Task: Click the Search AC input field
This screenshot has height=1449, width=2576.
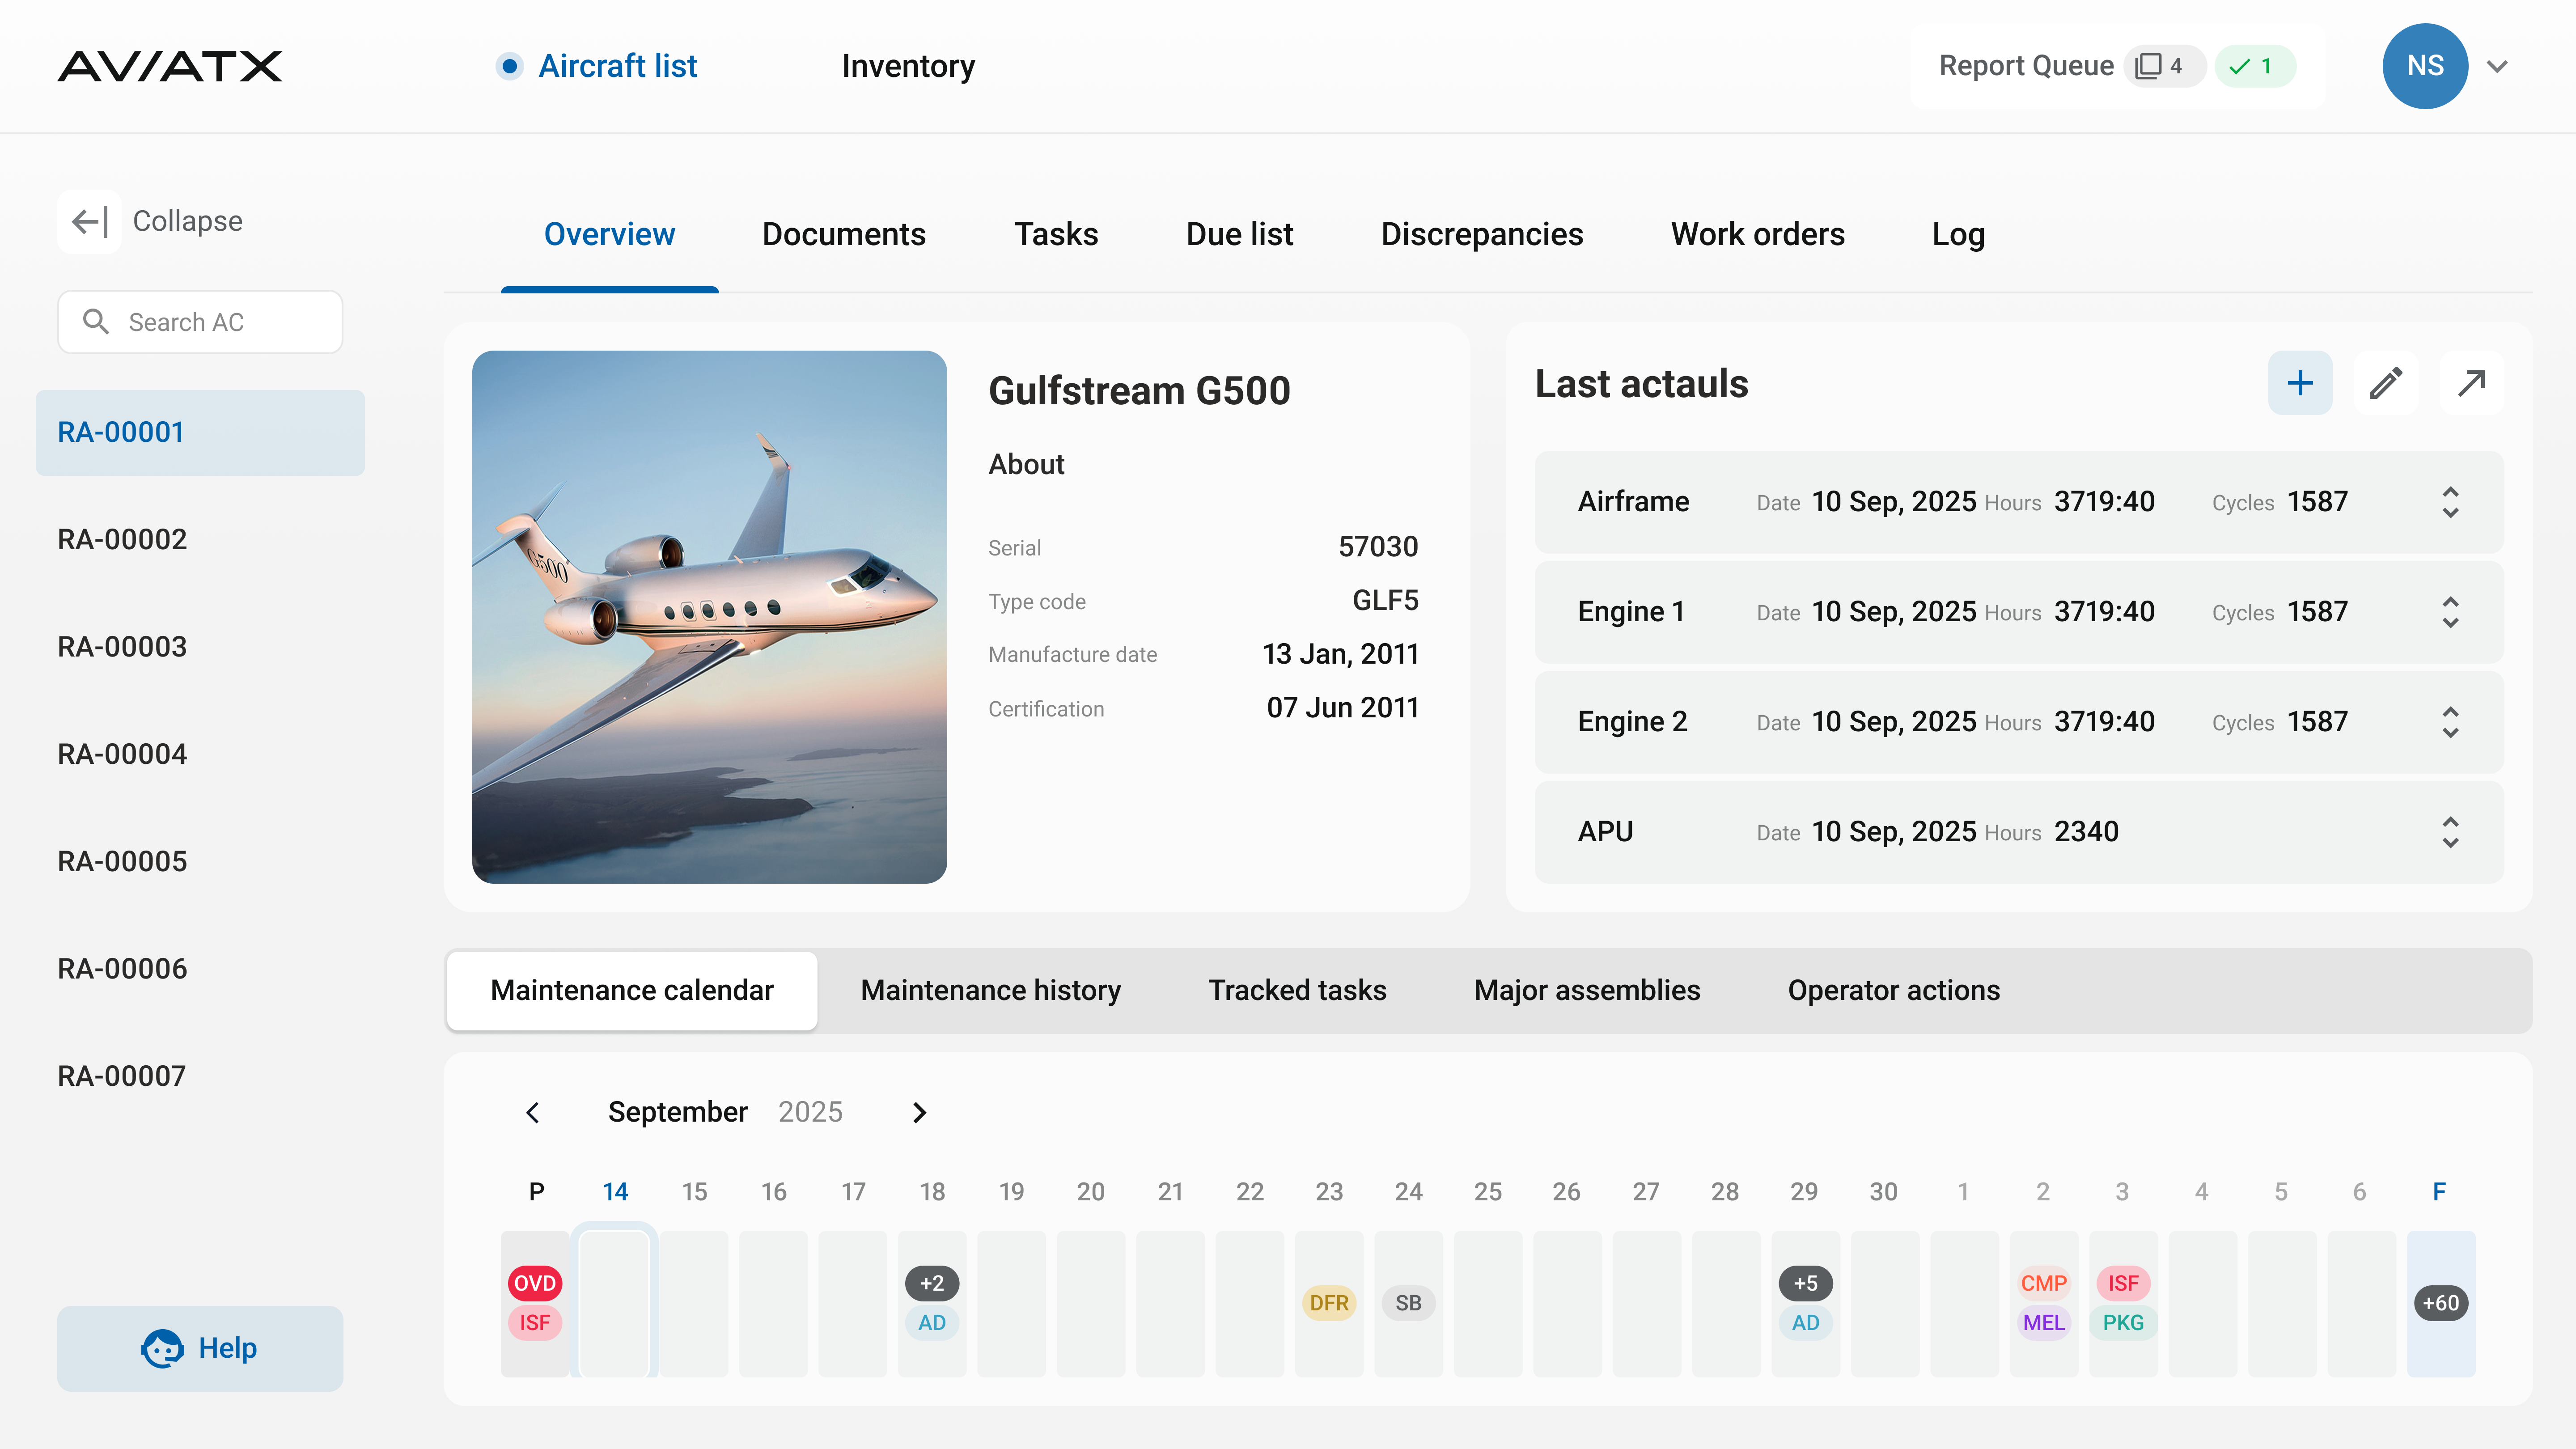Action: (200, 322)
